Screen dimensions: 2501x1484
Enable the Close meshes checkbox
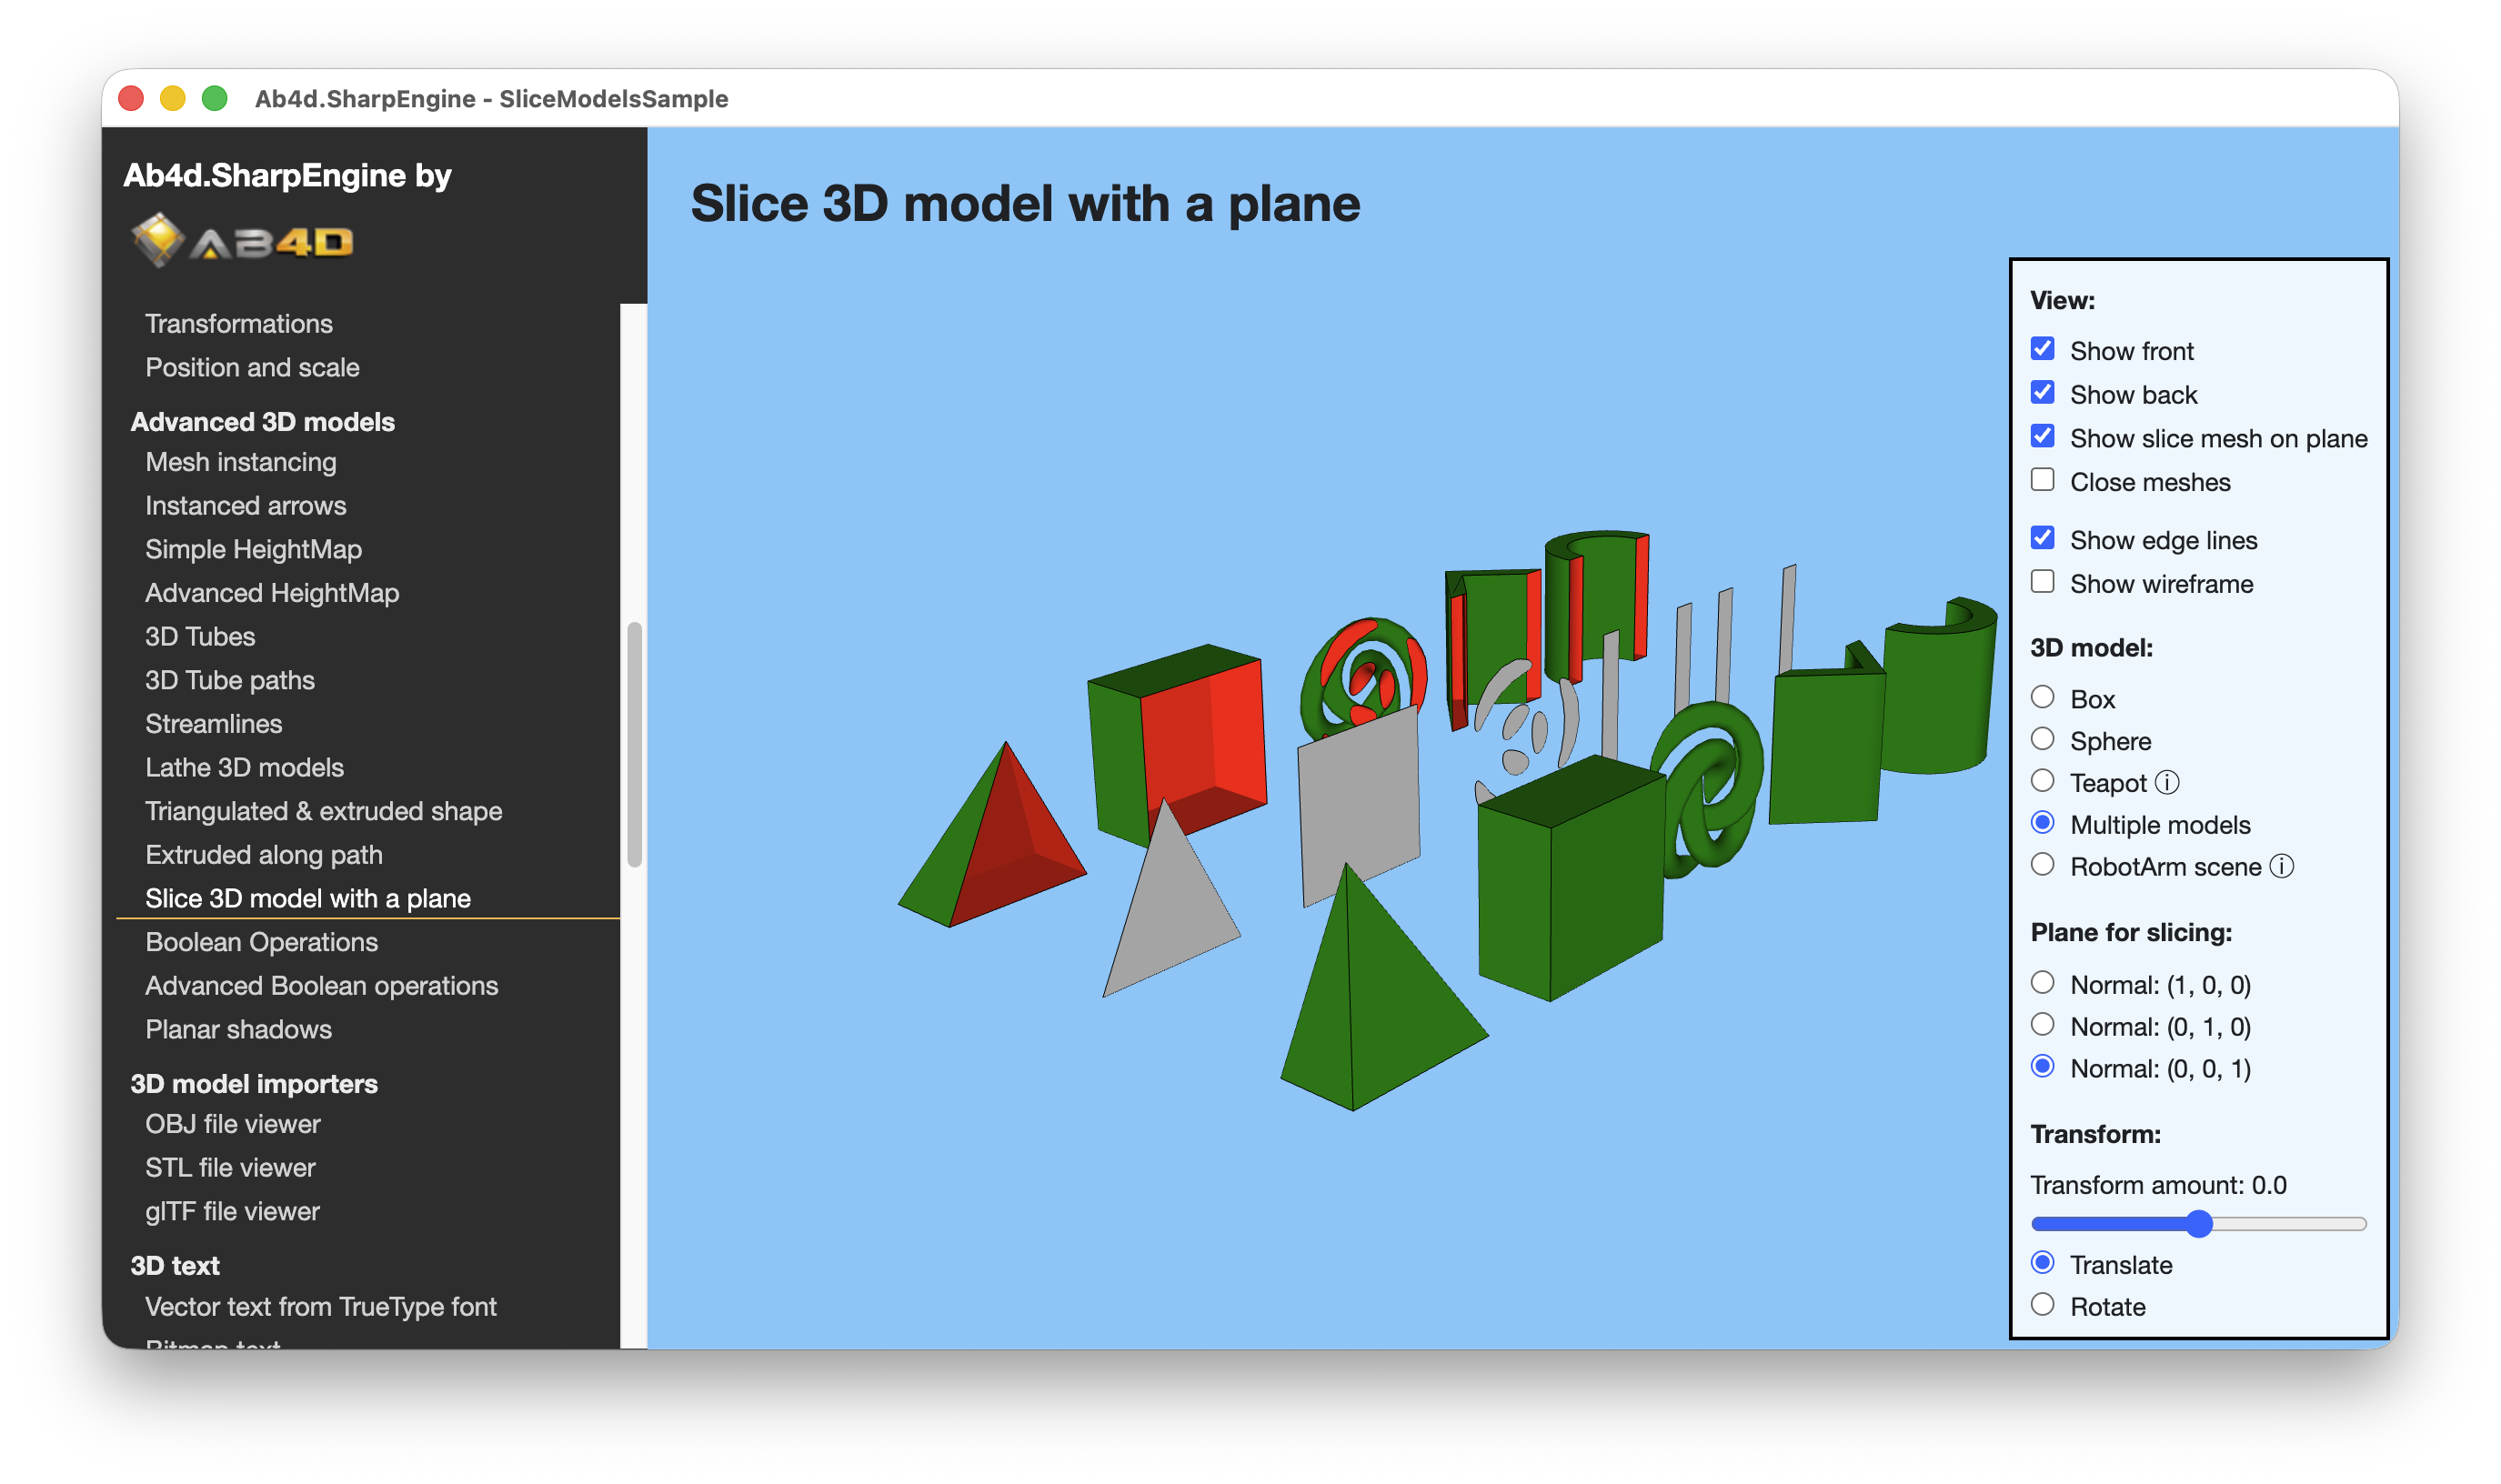click(2042, 481)
